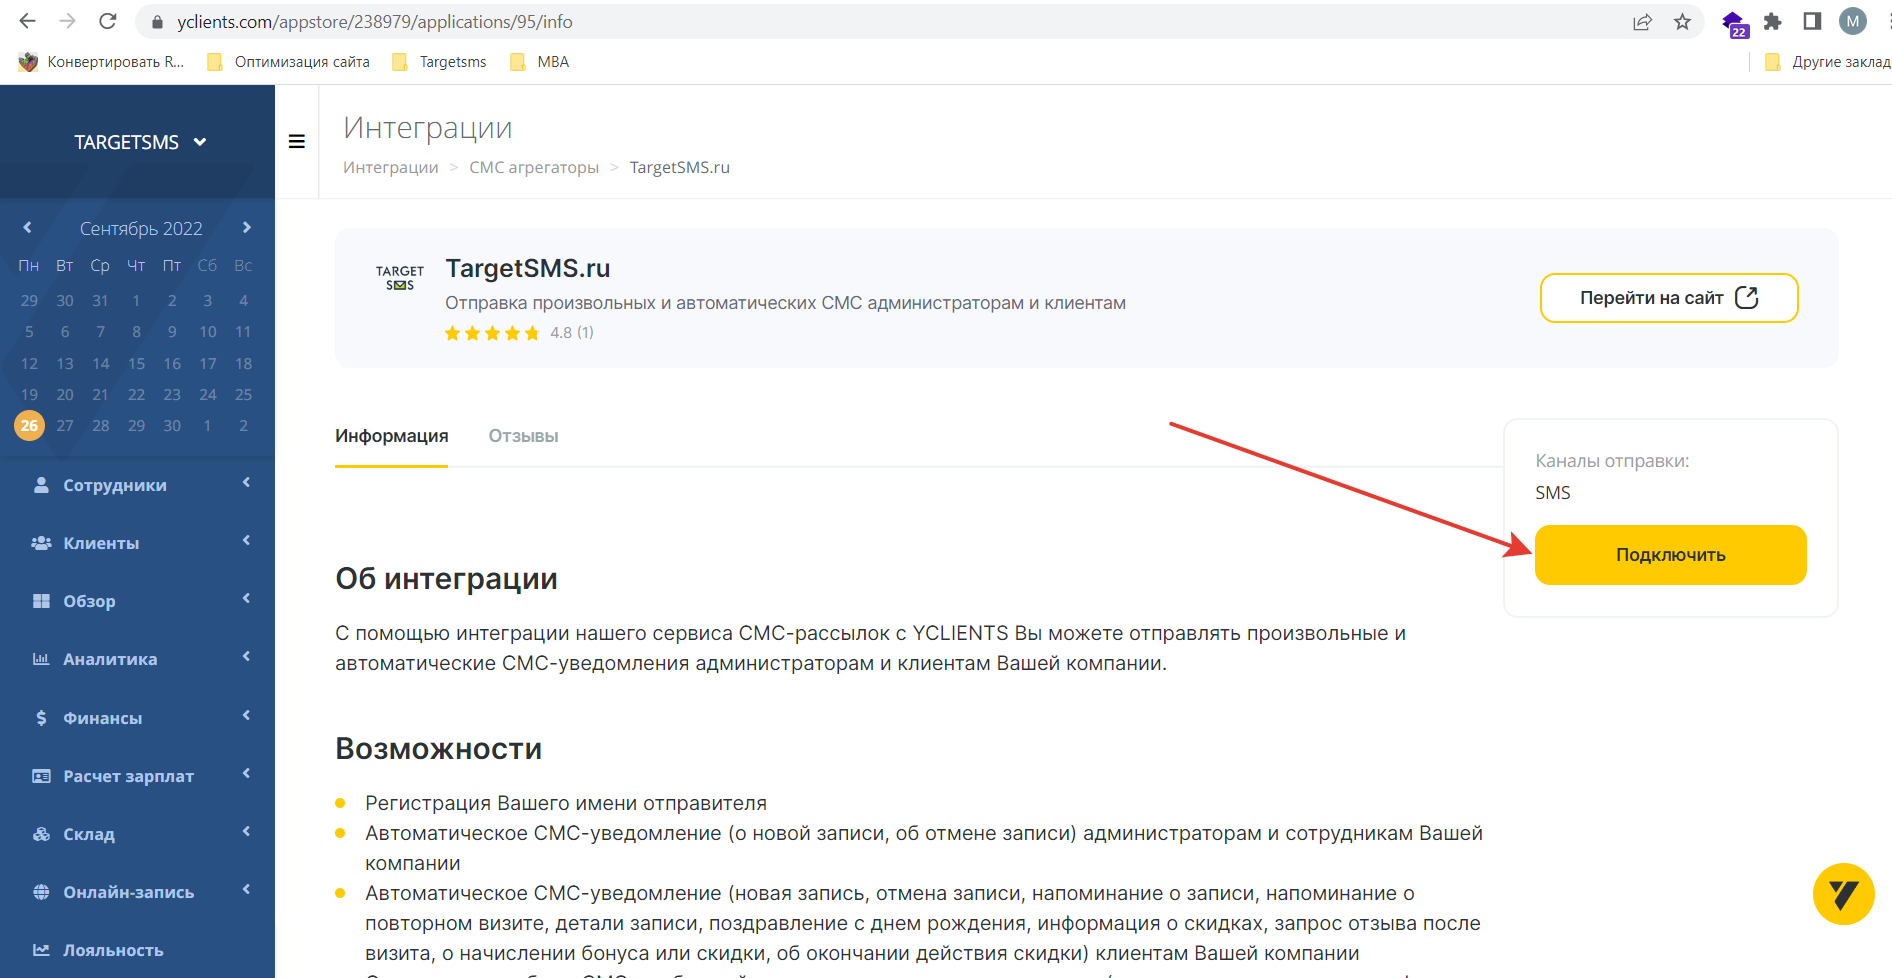Open the Оптимизация сайта bookmark folder
This screenshot has height=978, width=1892.
tap(288, 62)
